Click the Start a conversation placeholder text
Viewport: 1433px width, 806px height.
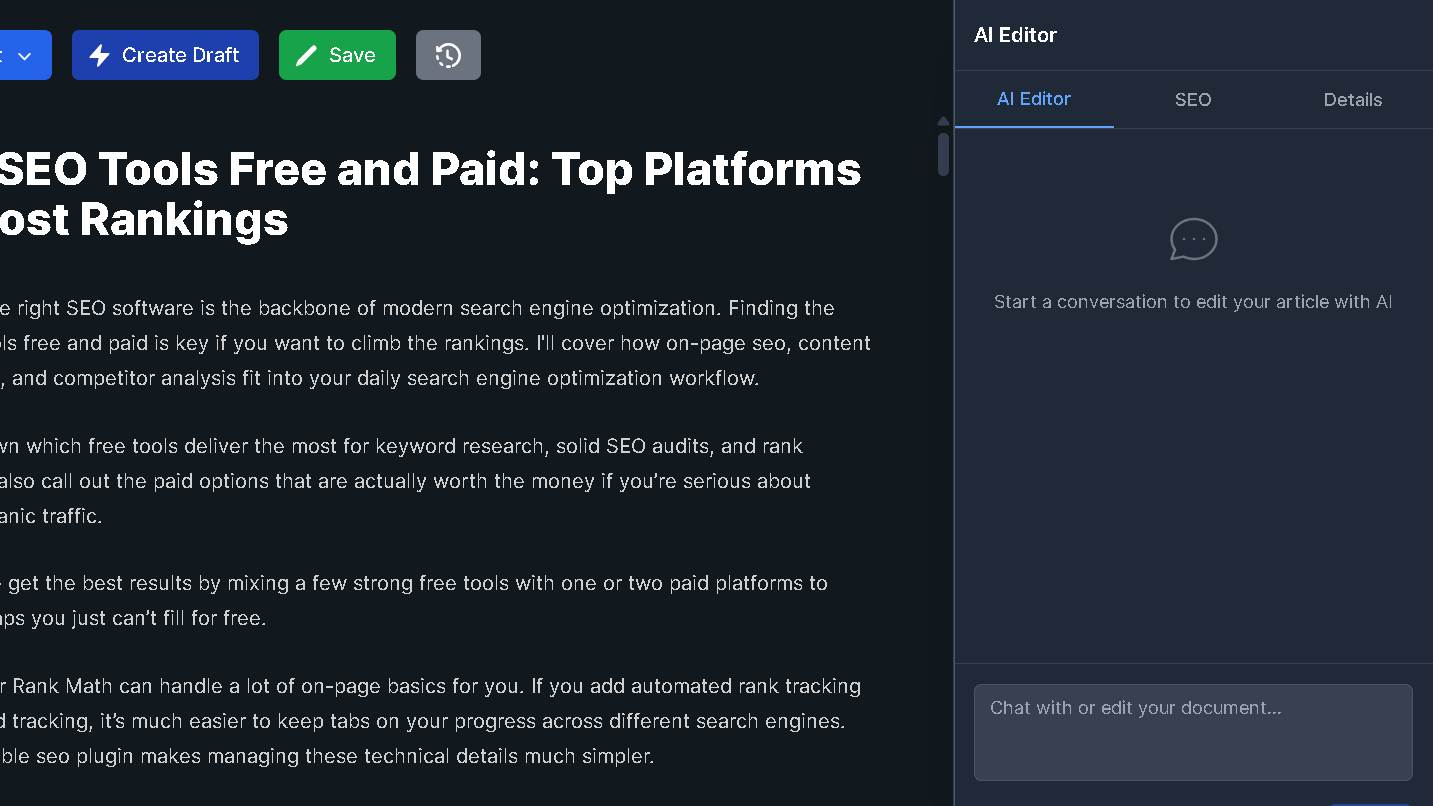(x=1193, y=302)
